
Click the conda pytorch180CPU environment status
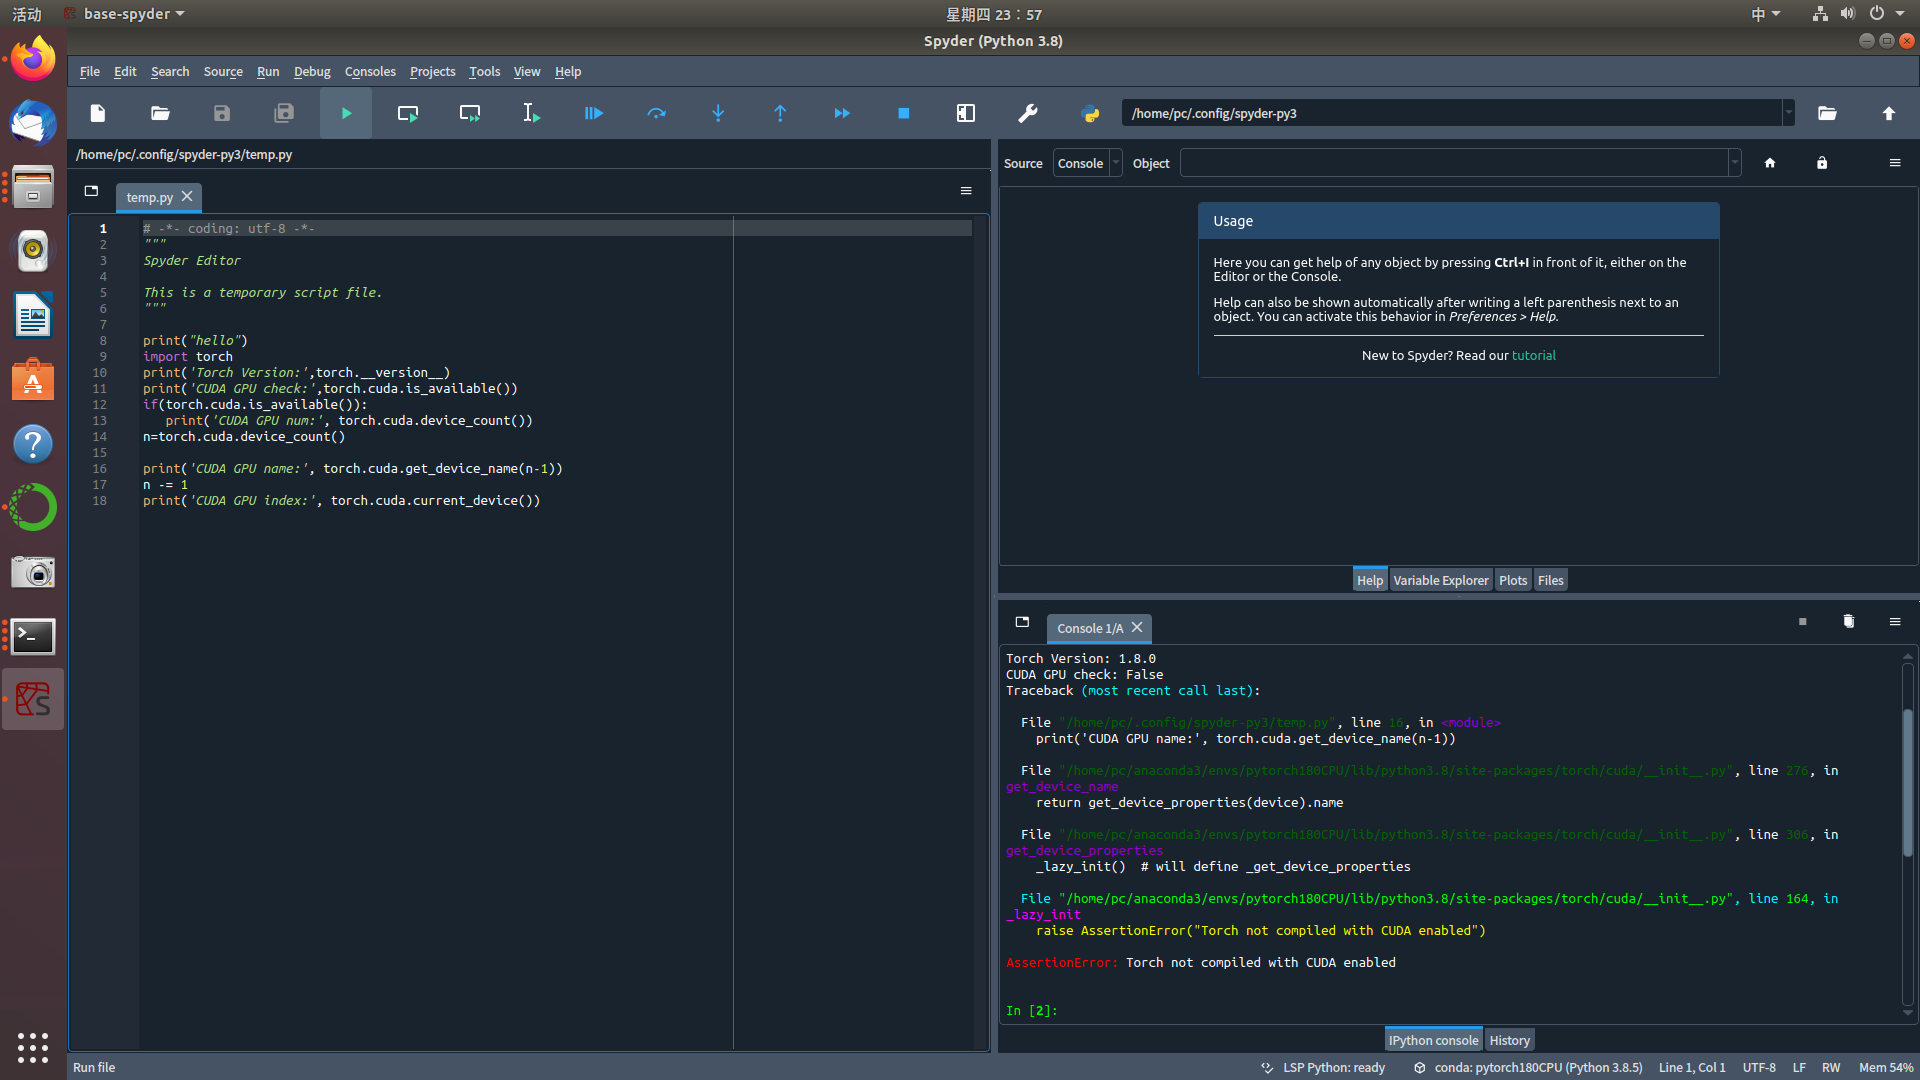[x=1528, y=1067]
